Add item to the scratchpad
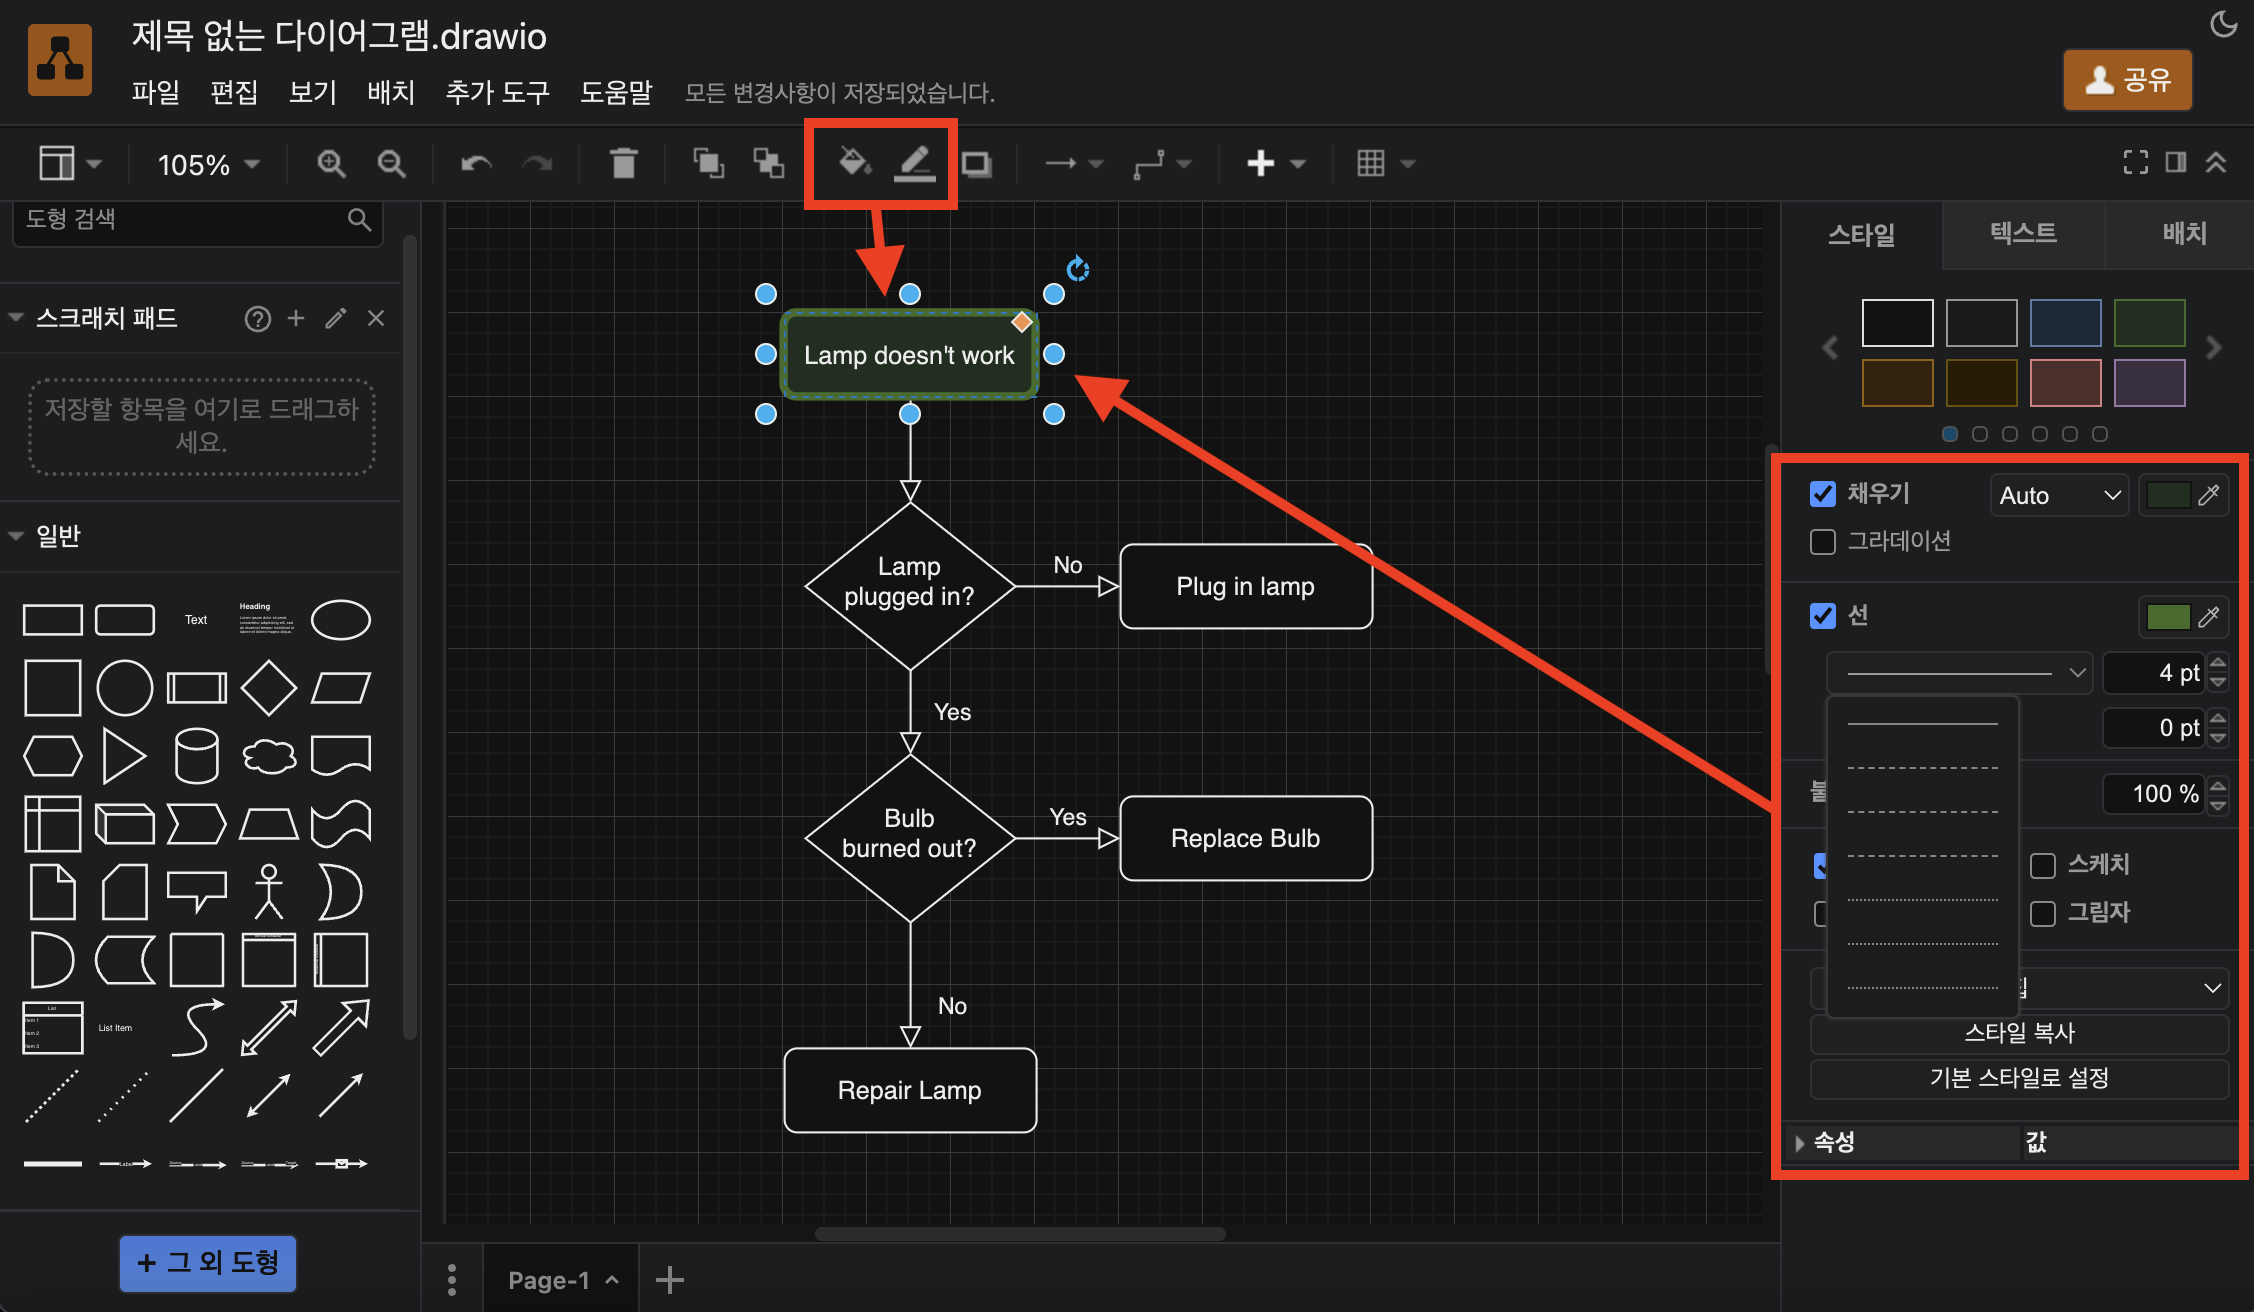2254x1312 pixels. pyautogui.click(x=296, y=318)
